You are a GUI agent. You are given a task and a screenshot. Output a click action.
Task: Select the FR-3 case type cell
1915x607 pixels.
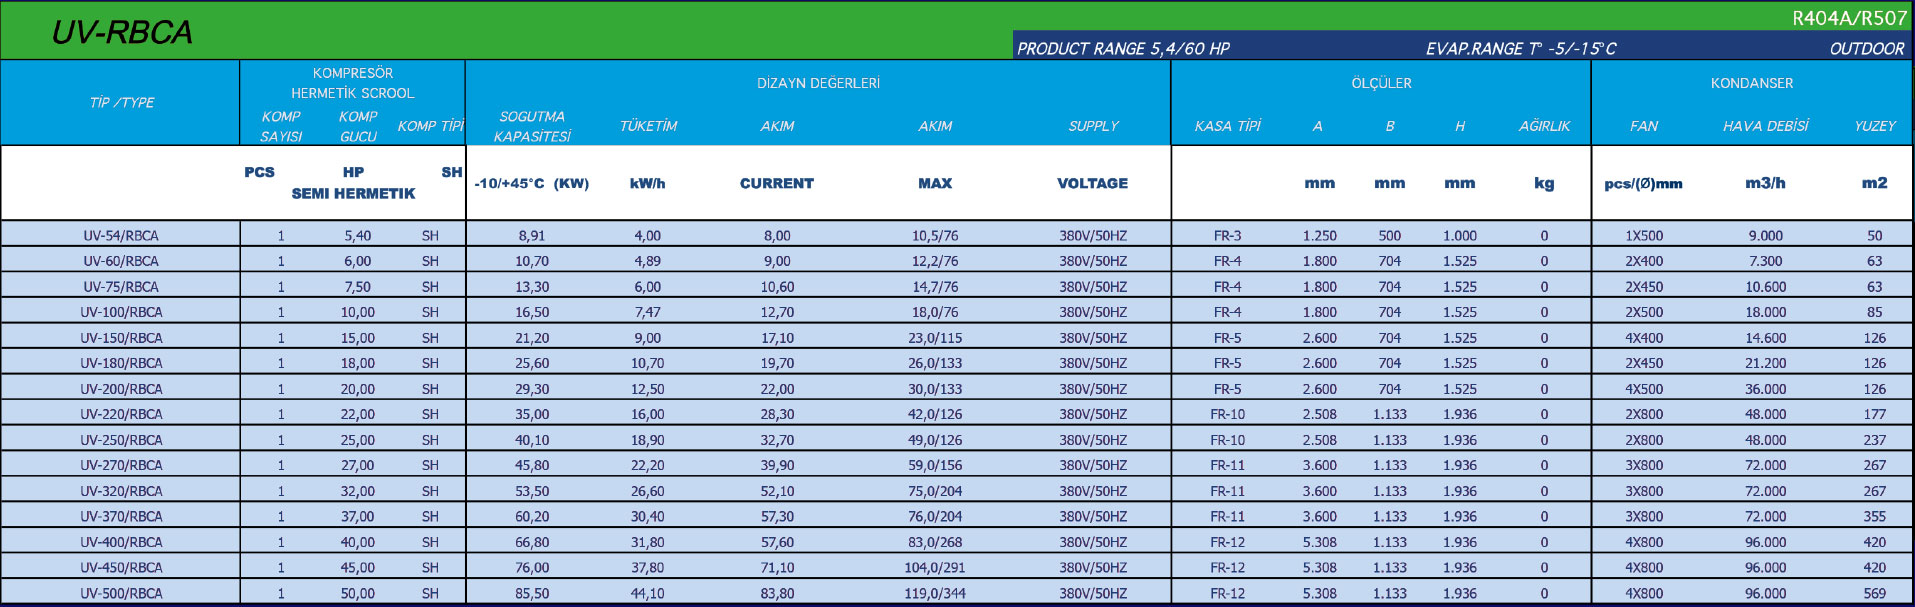tap(1227, 236)
